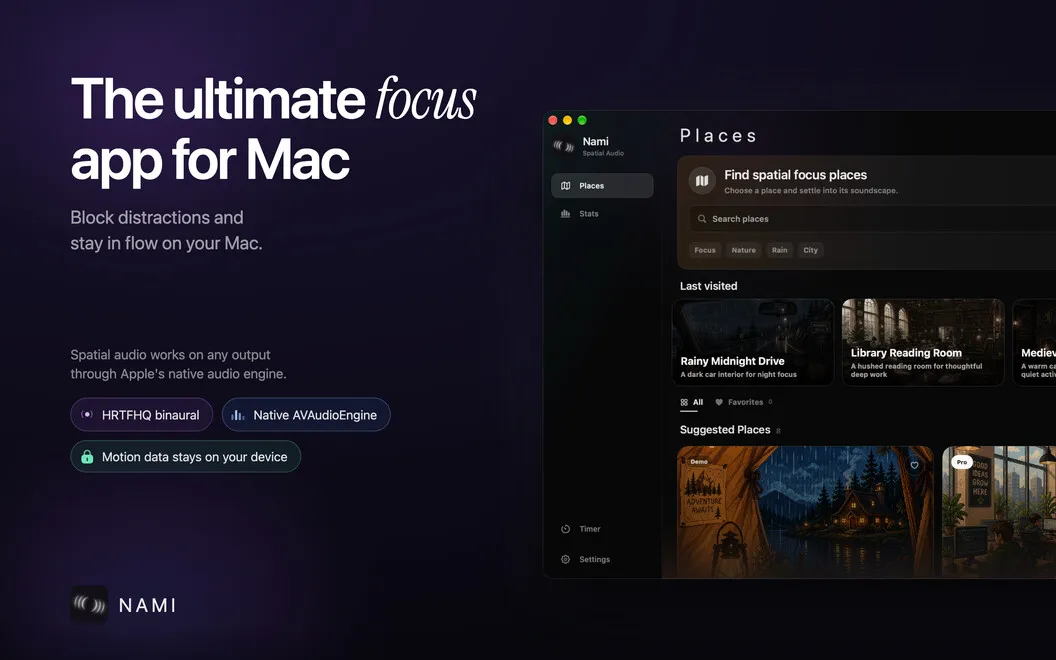
Task: Click the Block distractions and stay in flow text
Action: (166, 230)
